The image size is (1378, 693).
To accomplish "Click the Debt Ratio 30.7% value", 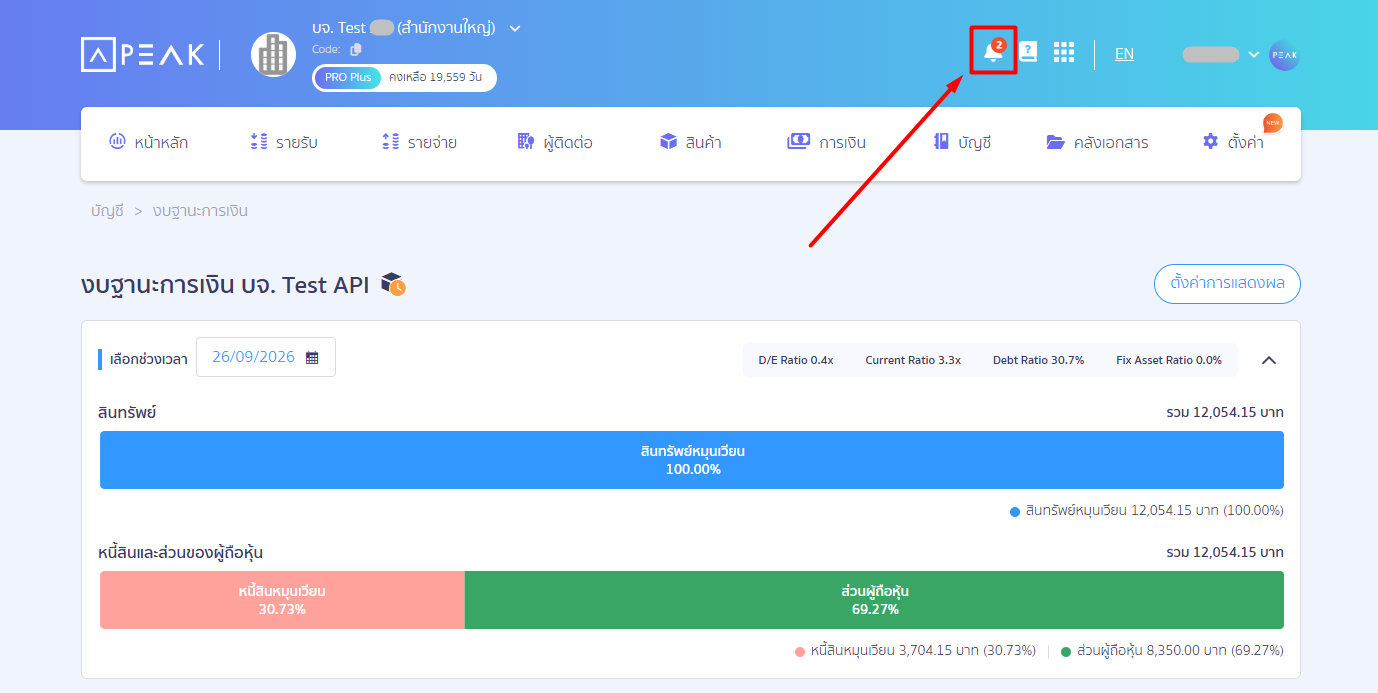I will [1038, 360].
